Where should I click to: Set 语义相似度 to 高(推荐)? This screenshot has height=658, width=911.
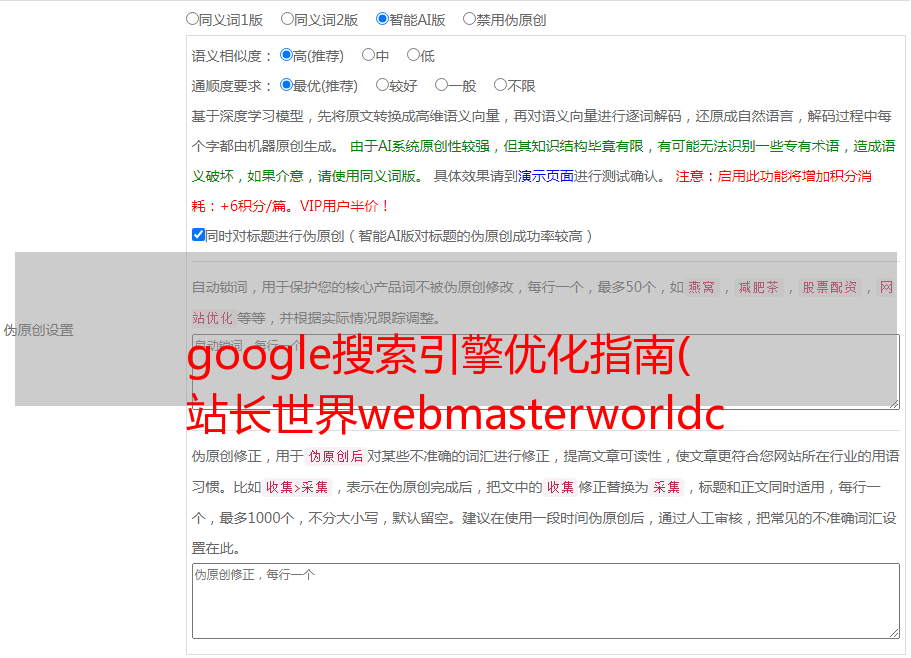tap(286, 55)
